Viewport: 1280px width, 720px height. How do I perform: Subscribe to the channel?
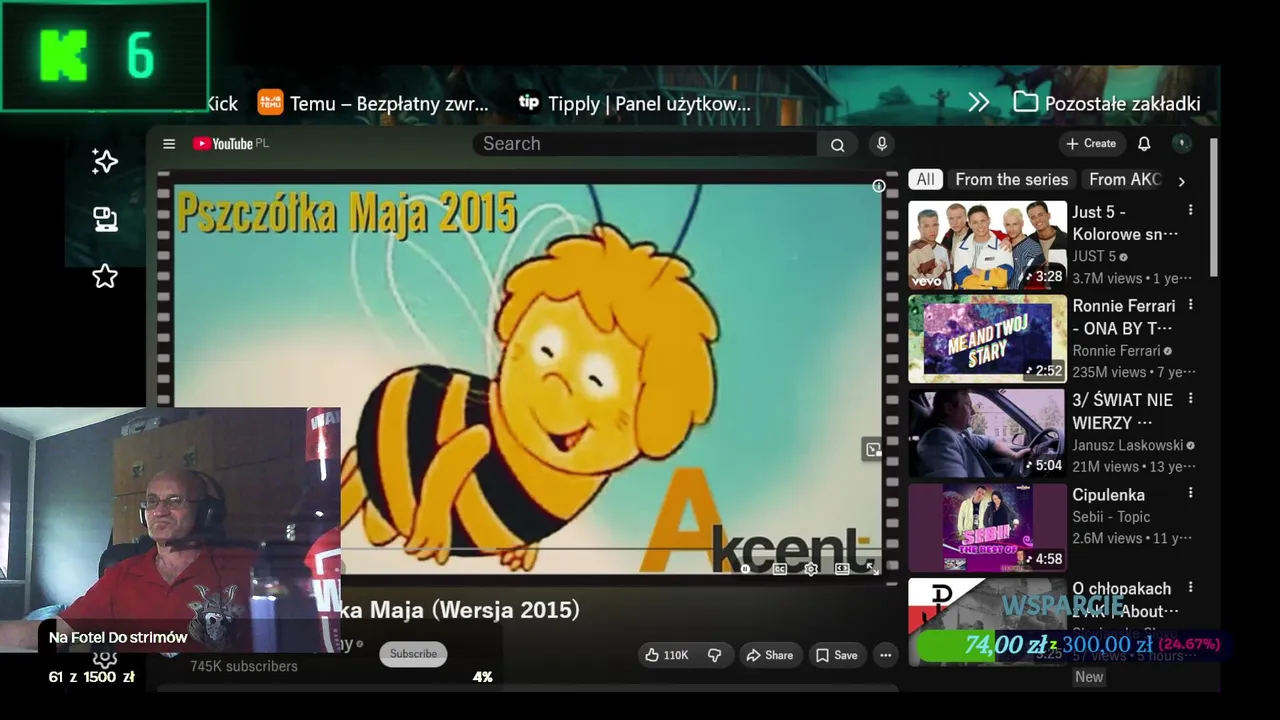click(x=413, y=654)
